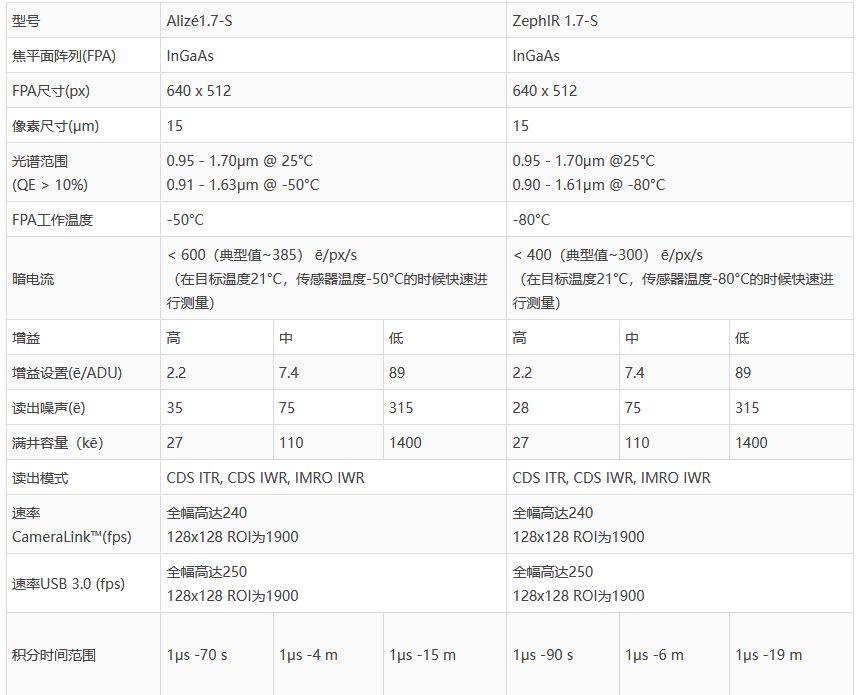Click the 1μs -6 m integration time cell
The height and width of the screenshot is (695, 863).
[655, 655]
